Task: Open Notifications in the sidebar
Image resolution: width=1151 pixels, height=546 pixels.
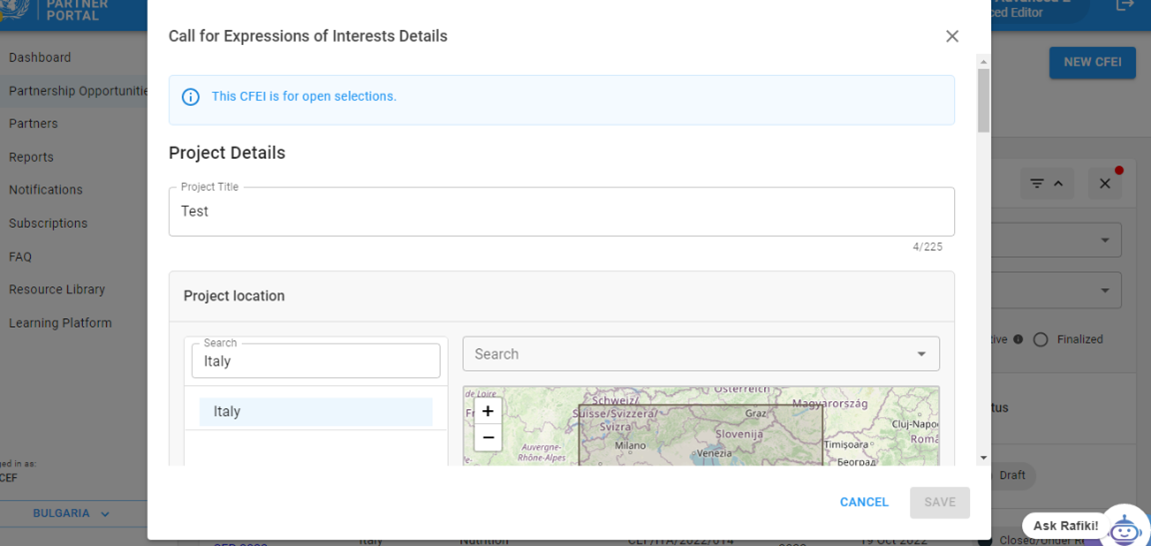Action: [x=46, y=189]
